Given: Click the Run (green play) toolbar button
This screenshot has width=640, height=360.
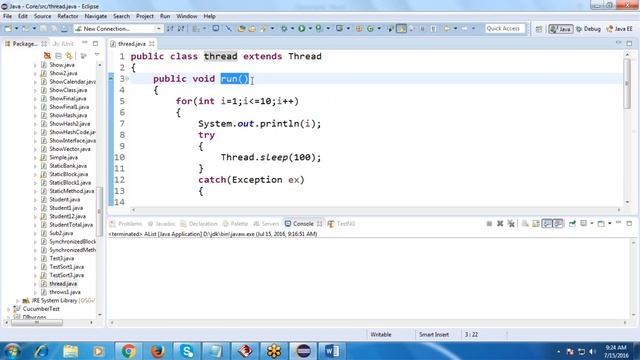Looking at the screenshot, I should tap(302, 29).
